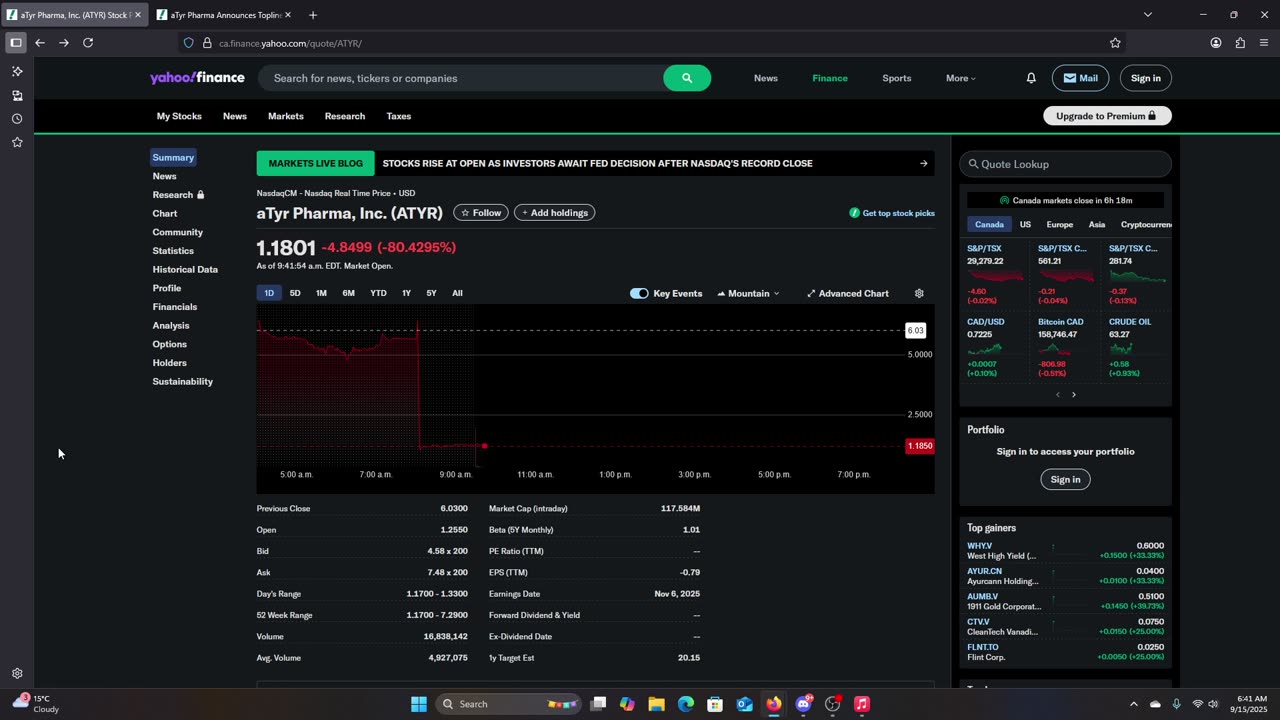The width and height of the screenshot is (1280, 720).
Task: Open the Mountain chart type dropdown
Action: click(x=748, y=293)
